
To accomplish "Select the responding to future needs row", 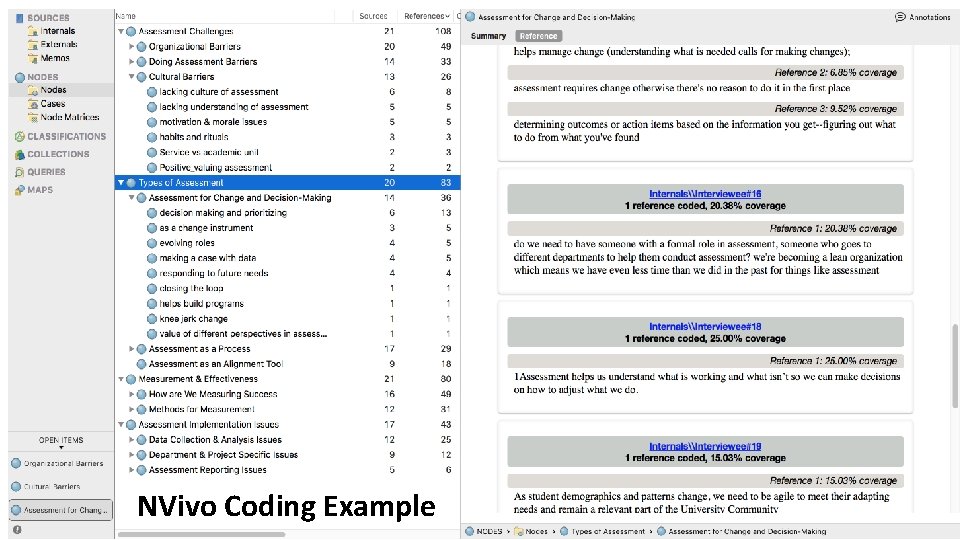I will [x=287, y=273].
